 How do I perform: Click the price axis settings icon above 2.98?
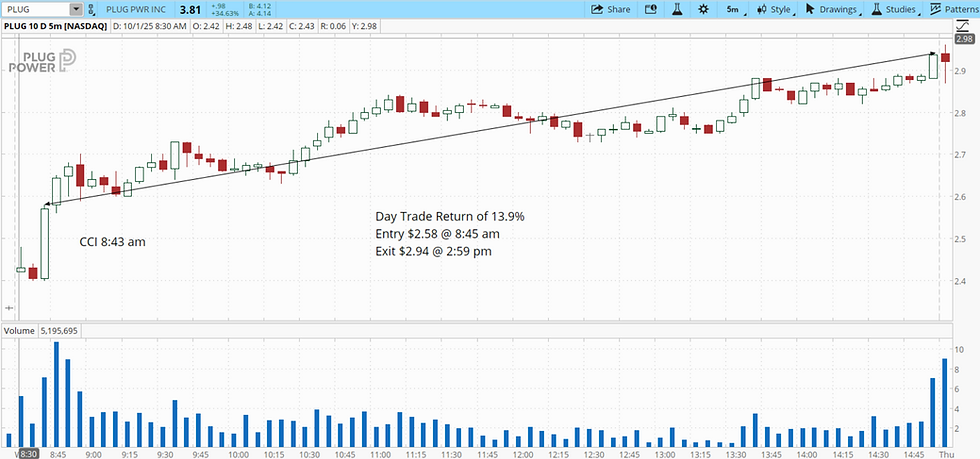pos(961,26)
